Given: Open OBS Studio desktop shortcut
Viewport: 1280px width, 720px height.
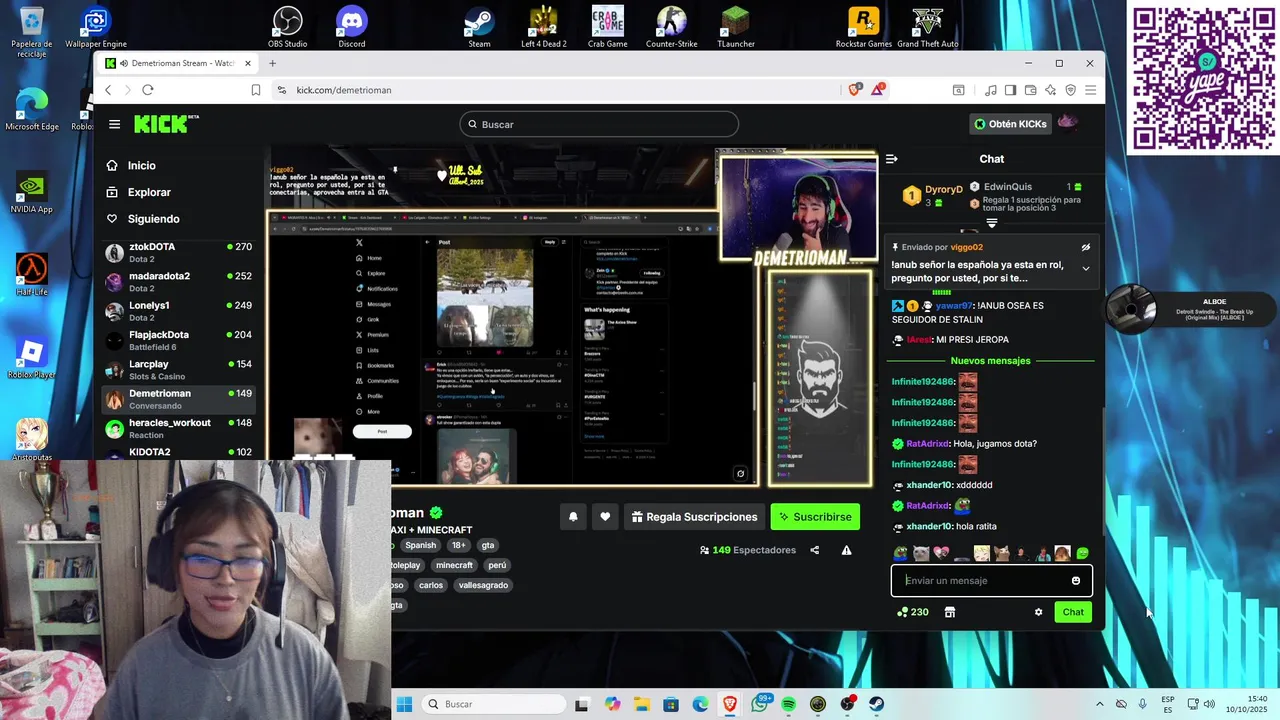Looking at the screenshot, I should coord(288,27).
